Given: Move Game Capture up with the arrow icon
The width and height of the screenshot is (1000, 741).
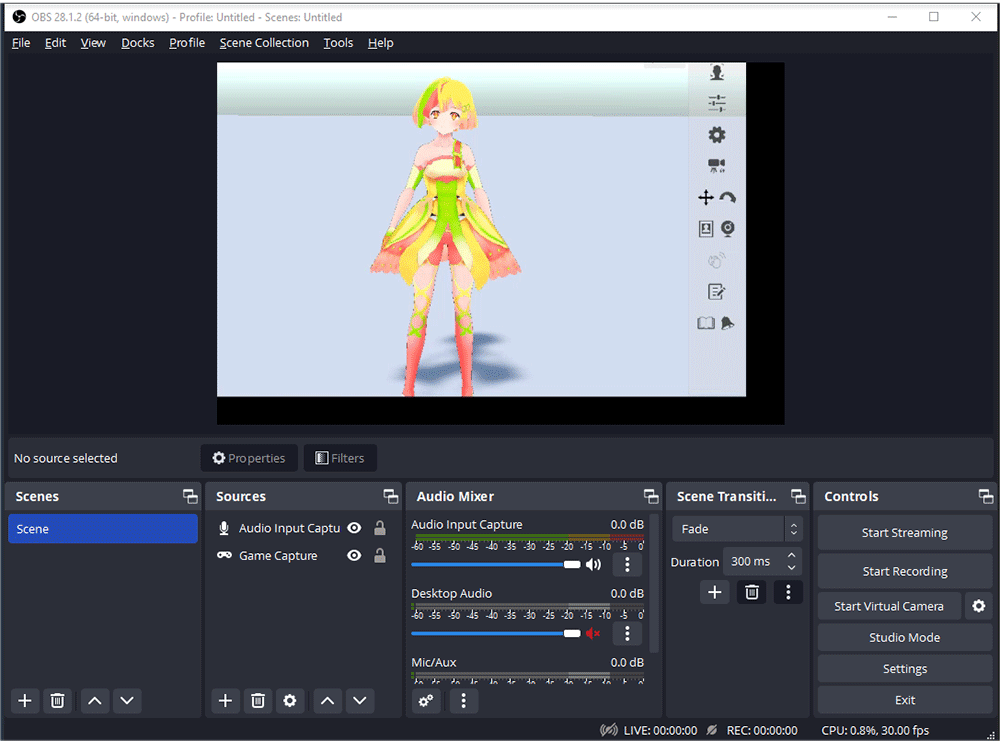Looking at the screenshot, I should [x=327, y=700].
